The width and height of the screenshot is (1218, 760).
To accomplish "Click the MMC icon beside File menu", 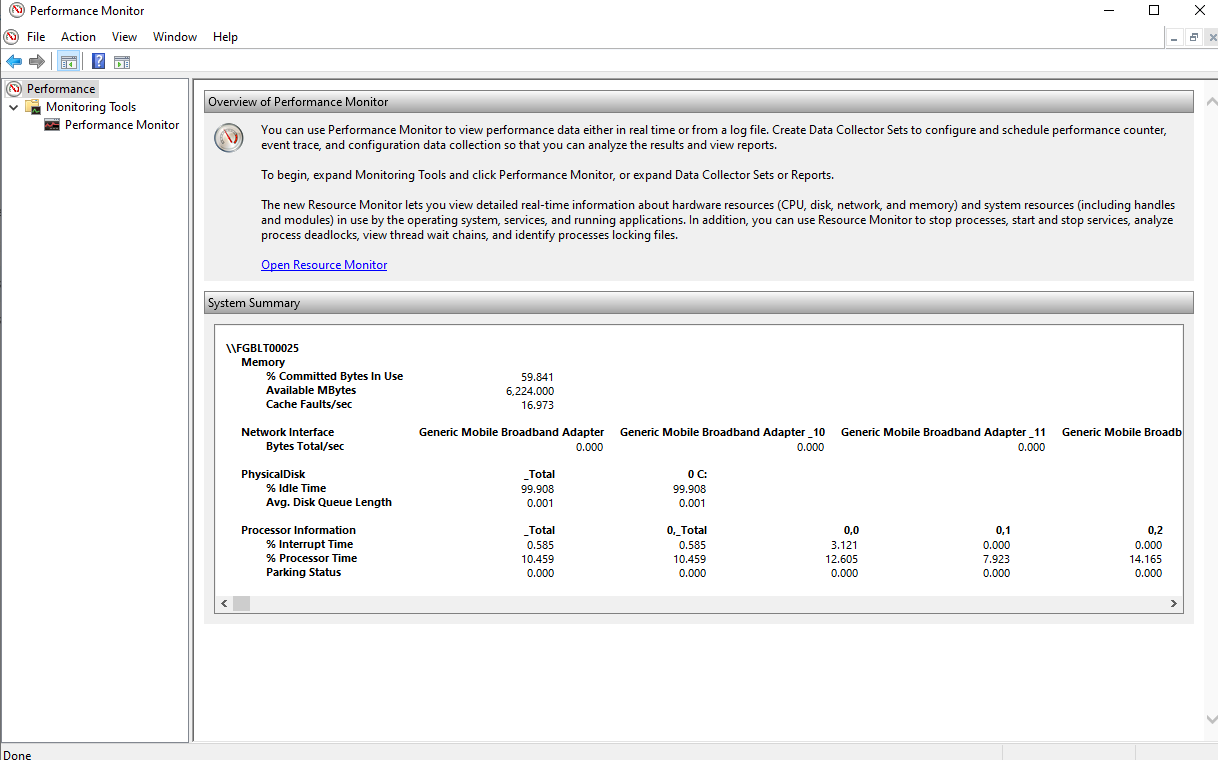I will tap(11, 37).
